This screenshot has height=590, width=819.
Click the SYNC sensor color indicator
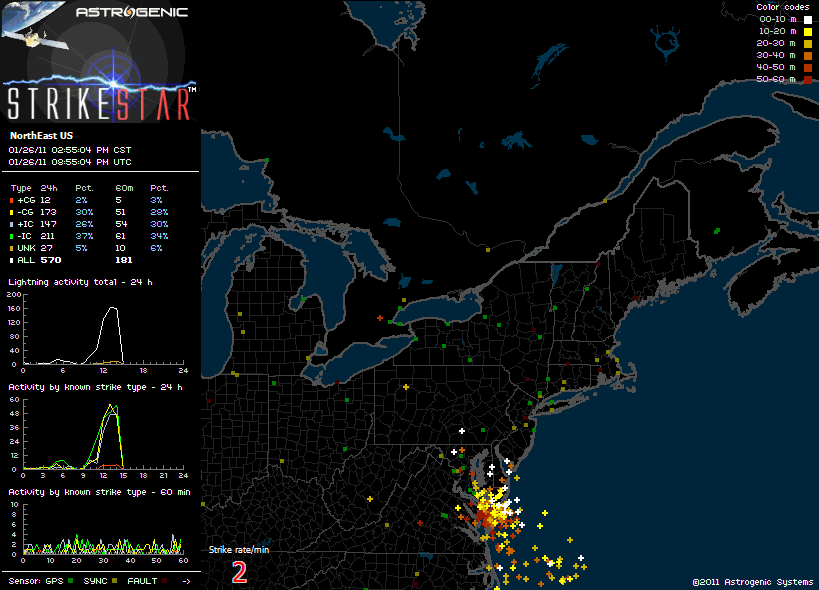click(114, 581)
